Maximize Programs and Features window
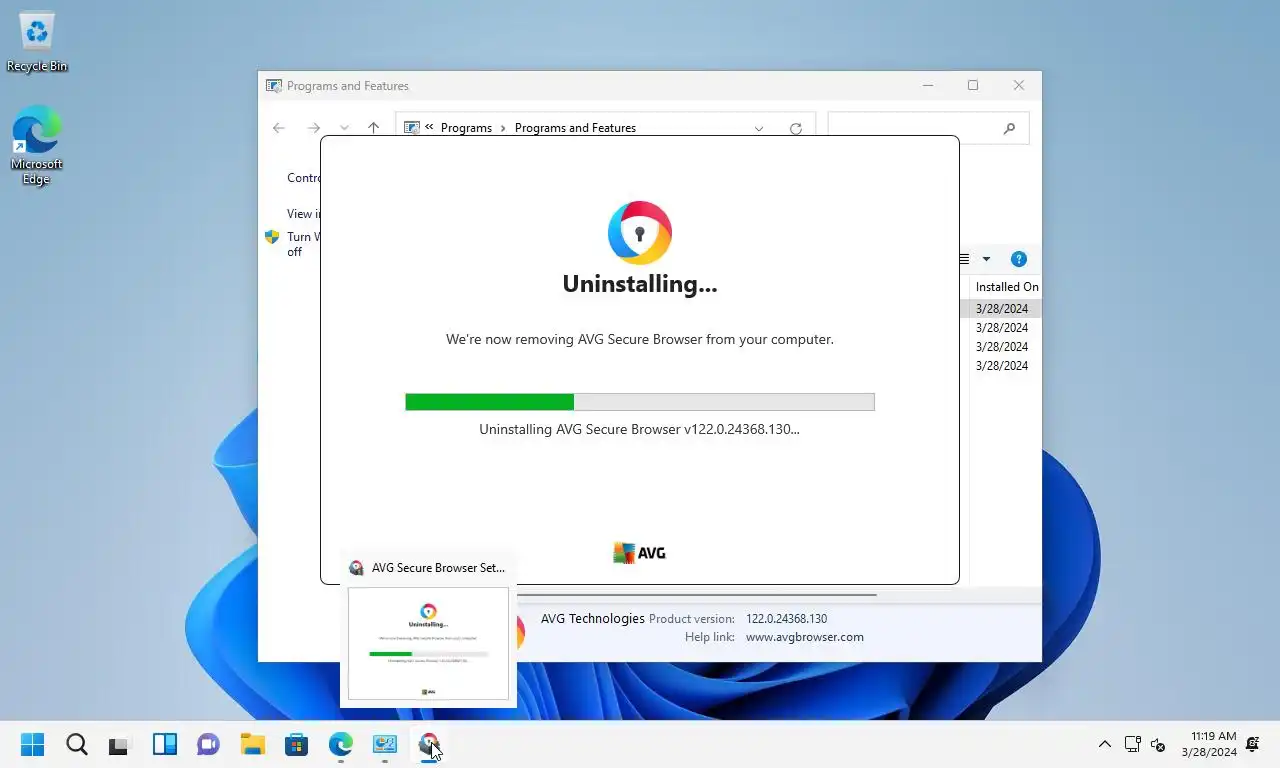 click(x=973, y=86)
